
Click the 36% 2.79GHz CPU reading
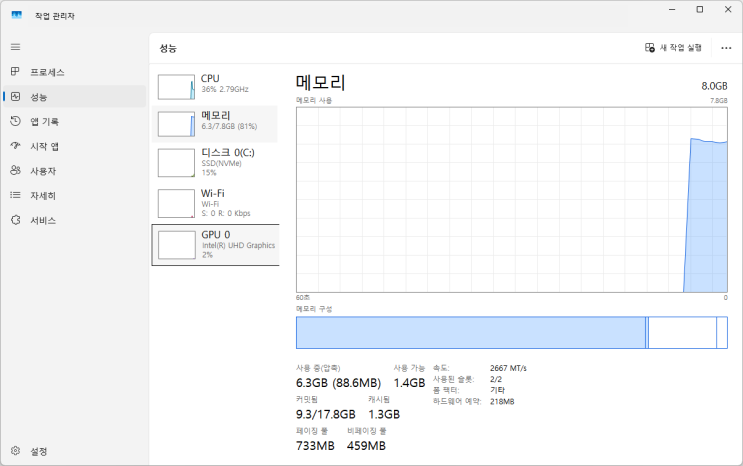click(225, 89)
